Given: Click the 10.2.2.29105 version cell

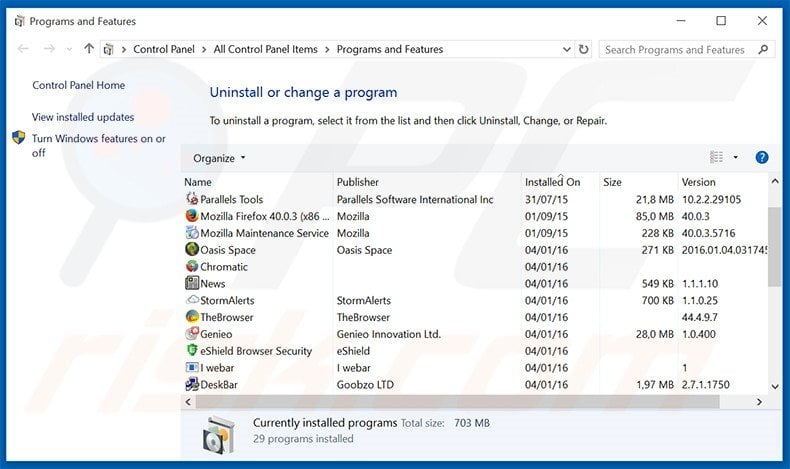Looking at the screenshot, I should pos(711,199).
